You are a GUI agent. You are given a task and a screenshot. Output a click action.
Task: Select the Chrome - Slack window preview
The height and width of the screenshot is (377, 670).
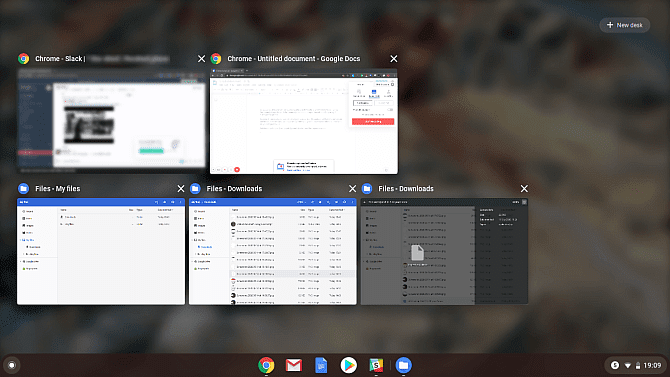point(112,121)
